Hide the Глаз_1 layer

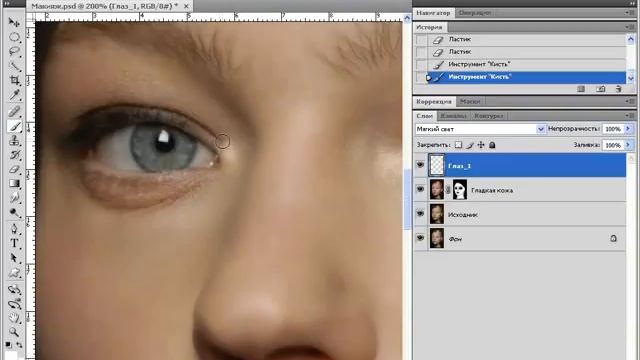420,164
